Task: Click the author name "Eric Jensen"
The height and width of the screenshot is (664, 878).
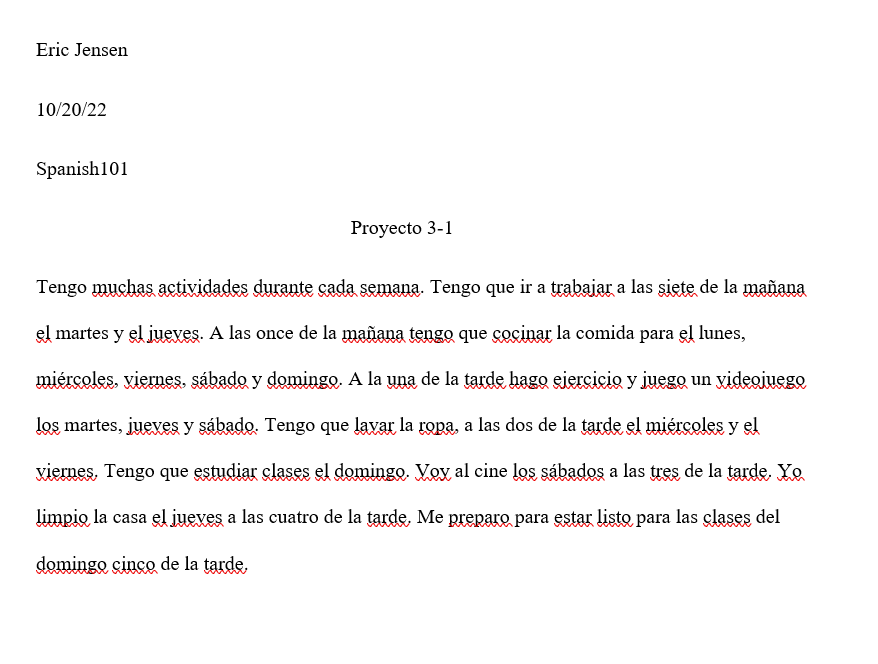Action: [x=82, y=50]
